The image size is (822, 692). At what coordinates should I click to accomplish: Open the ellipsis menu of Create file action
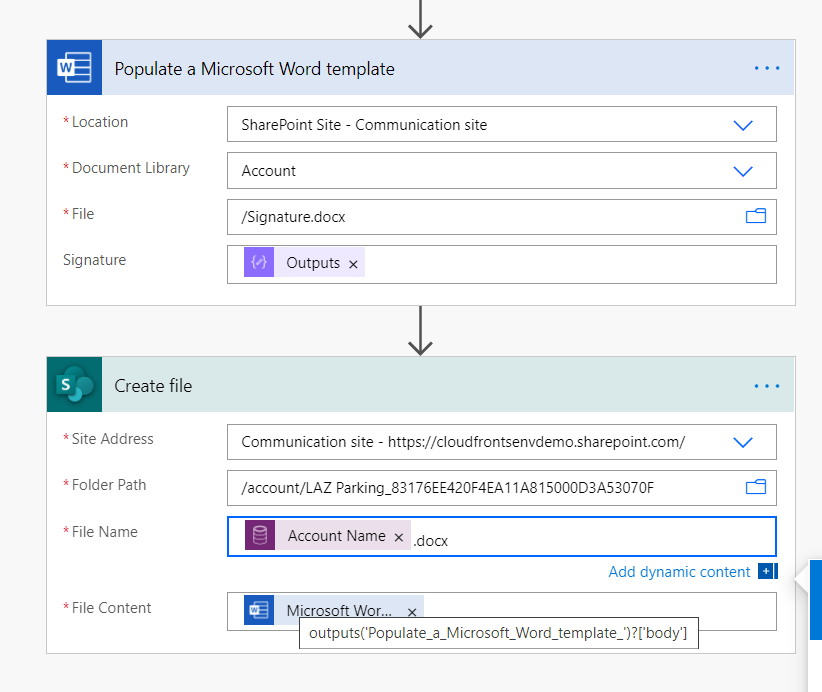[x=766, y=386]
